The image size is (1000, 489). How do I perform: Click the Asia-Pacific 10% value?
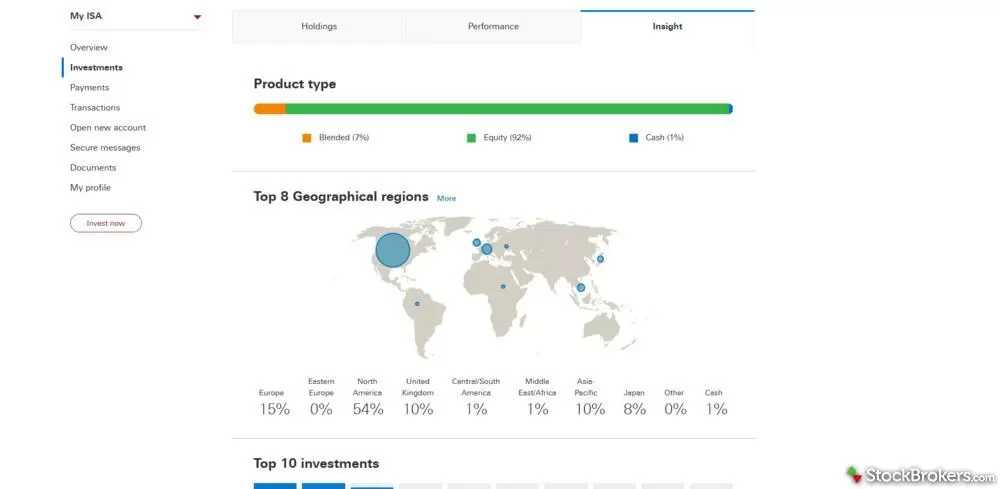click(x=590, y=409)
